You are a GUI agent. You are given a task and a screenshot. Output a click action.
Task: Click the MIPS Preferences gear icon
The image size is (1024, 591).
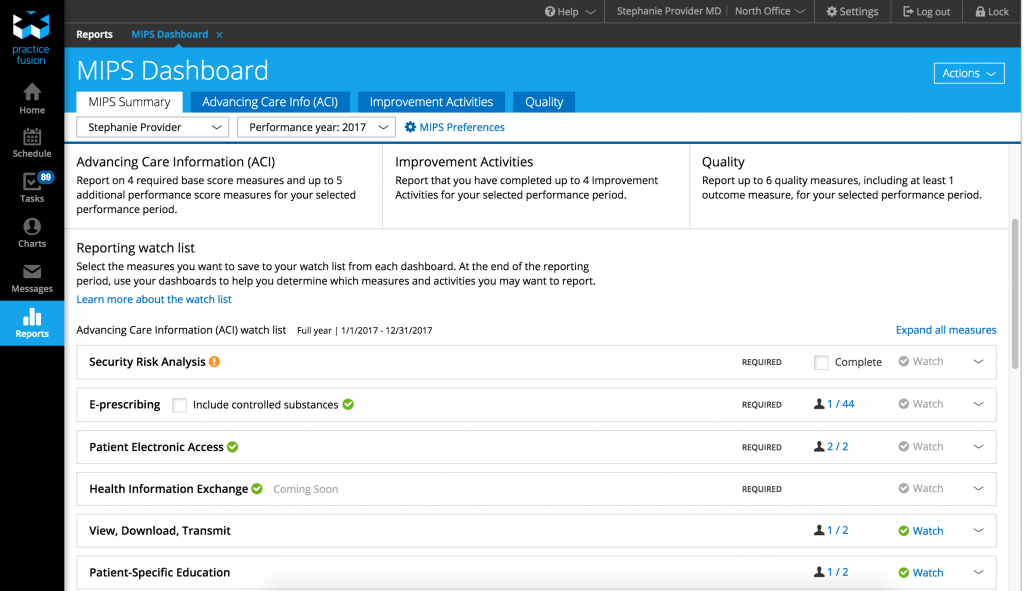coord(410,128)
